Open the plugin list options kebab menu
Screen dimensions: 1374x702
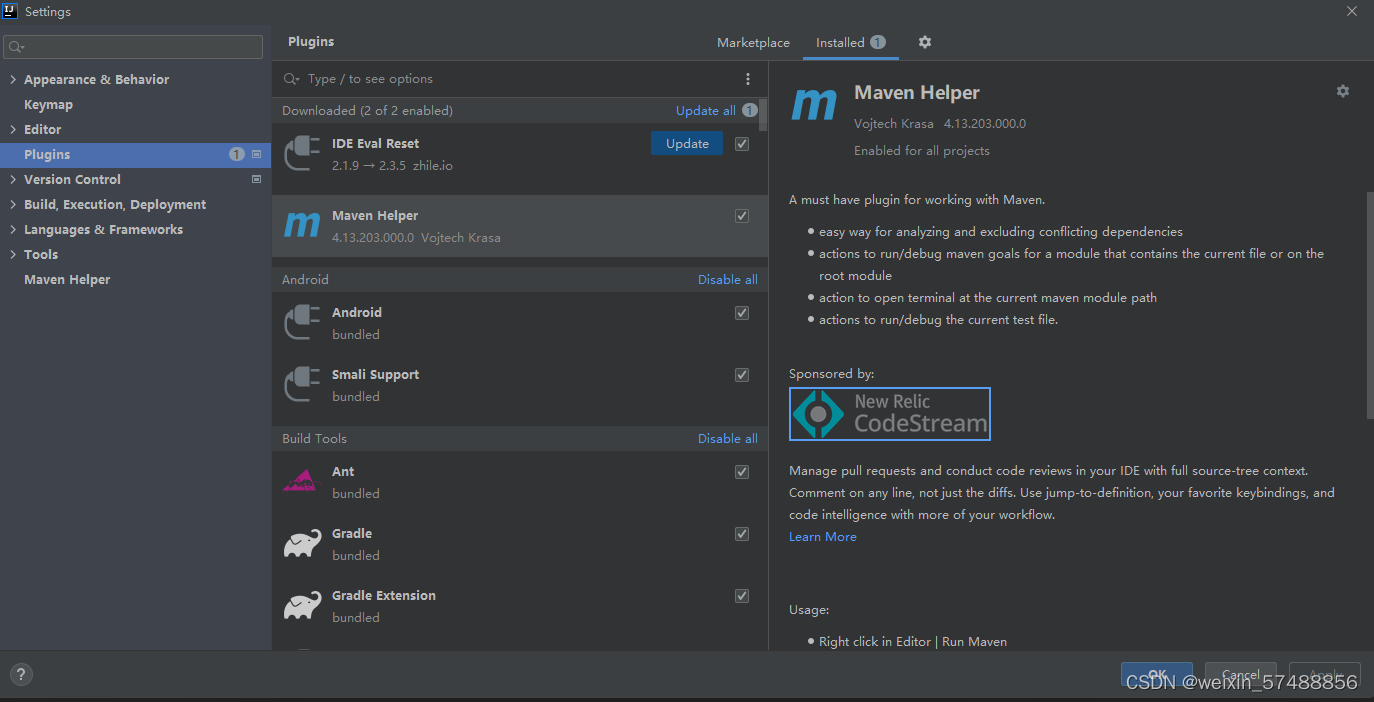pos(748,79)
